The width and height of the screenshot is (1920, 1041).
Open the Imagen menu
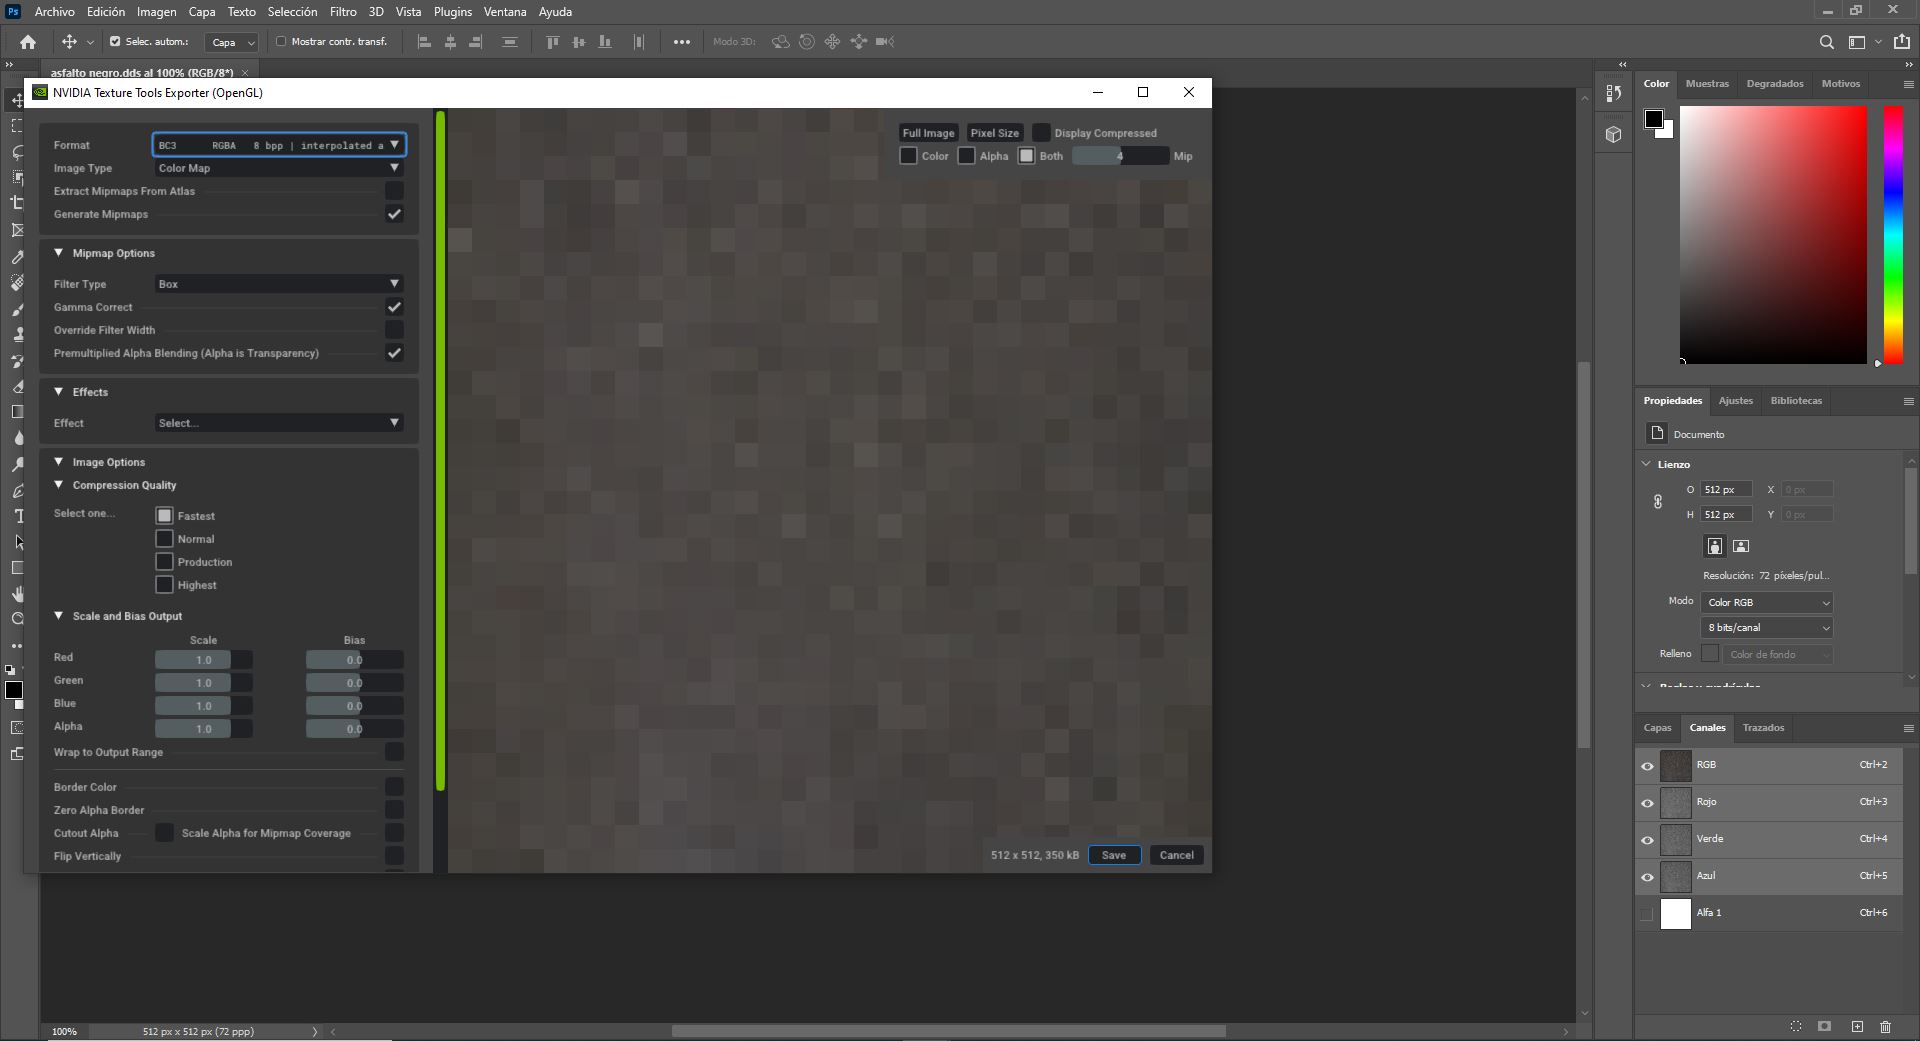coord(156,12)
